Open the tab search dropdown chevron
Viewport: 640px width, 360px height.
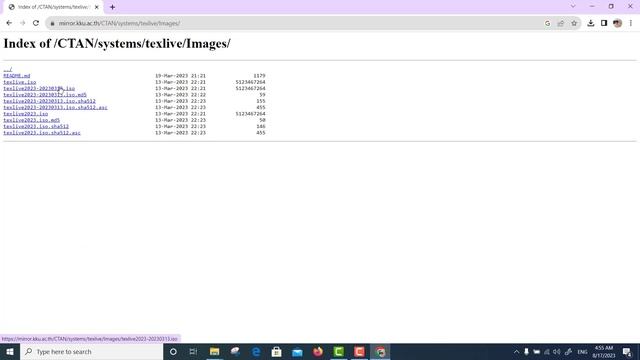[573, 6]
